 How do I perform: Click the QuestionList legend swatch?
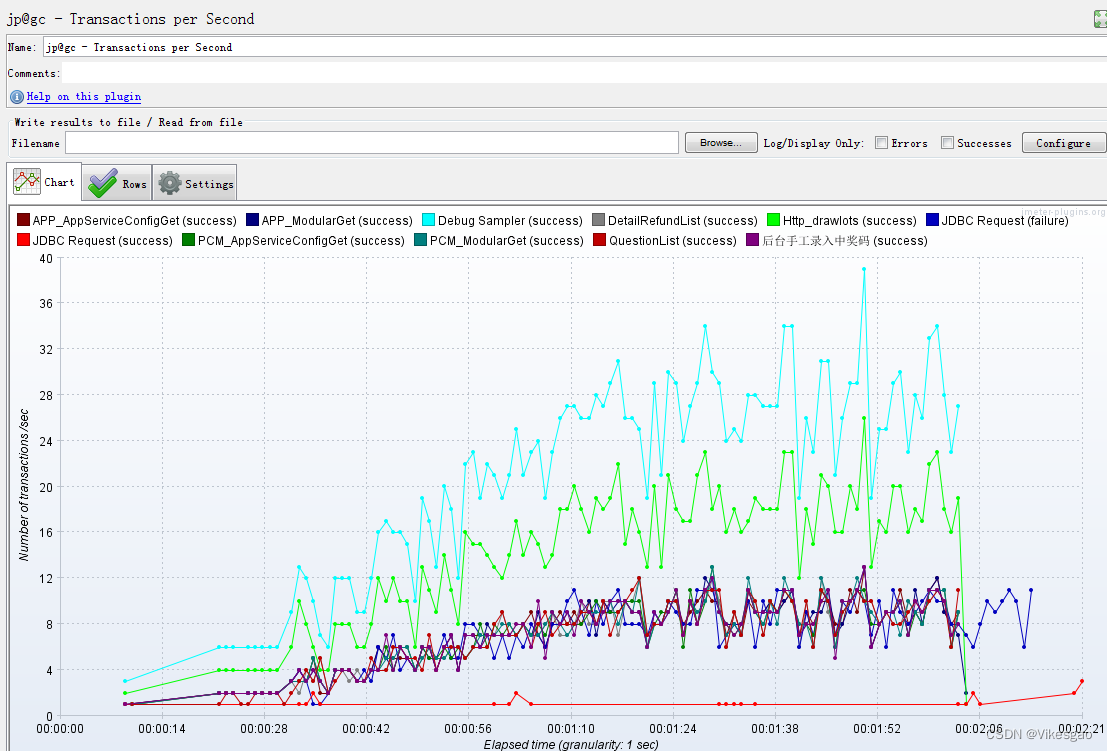pyautogui.click(x=600, y=240)
